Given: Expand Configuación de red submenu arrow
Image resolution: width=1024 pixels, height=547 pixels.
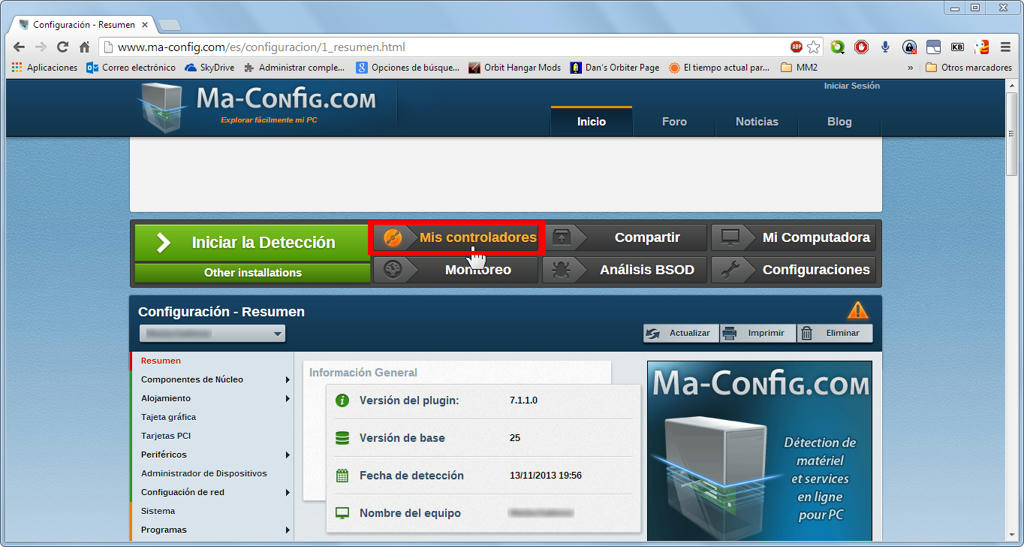Looking at the screenshot, I should pyautogui.click(x=287, y=492).
